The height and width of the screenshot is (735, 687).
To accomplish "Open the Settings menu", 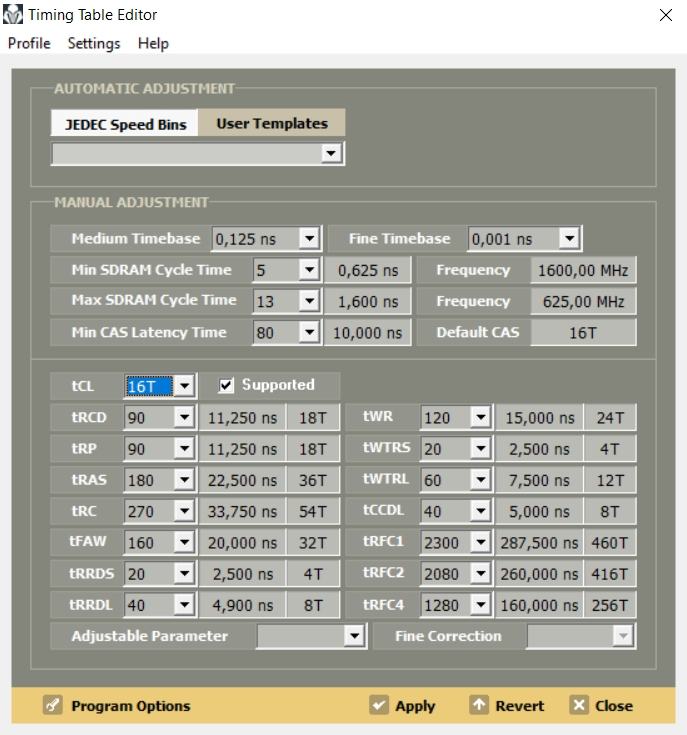I will (x=94, y=43).
